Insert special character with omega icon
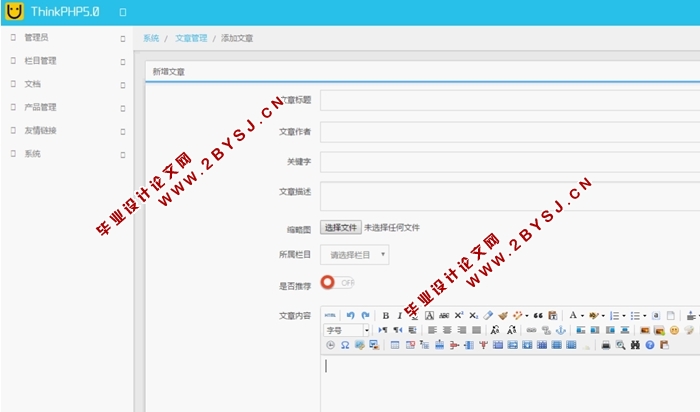 (x=345, y=345)
